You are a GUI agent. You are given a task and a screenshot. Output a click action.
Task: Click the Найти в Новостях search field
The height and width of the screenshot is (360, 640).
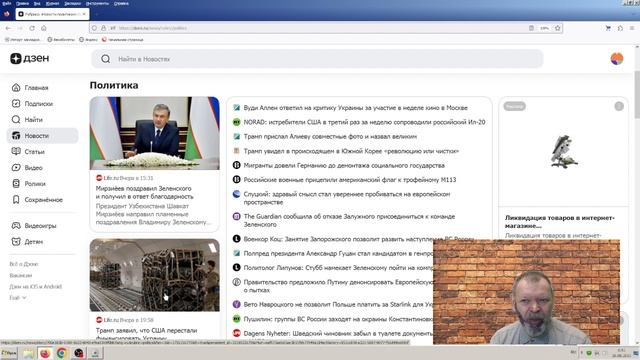point(317,59)
